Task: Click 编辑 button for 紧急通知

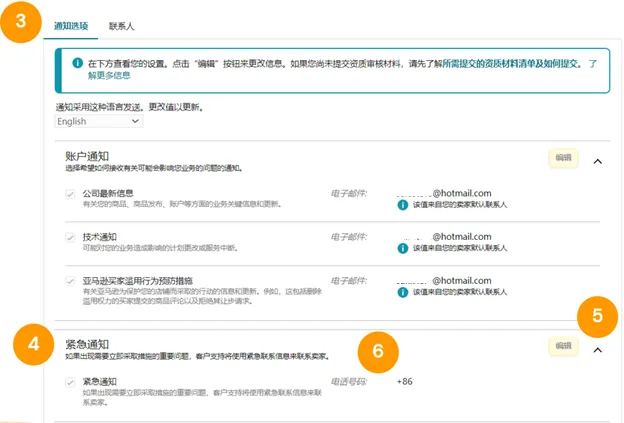Action: [563, 346]
